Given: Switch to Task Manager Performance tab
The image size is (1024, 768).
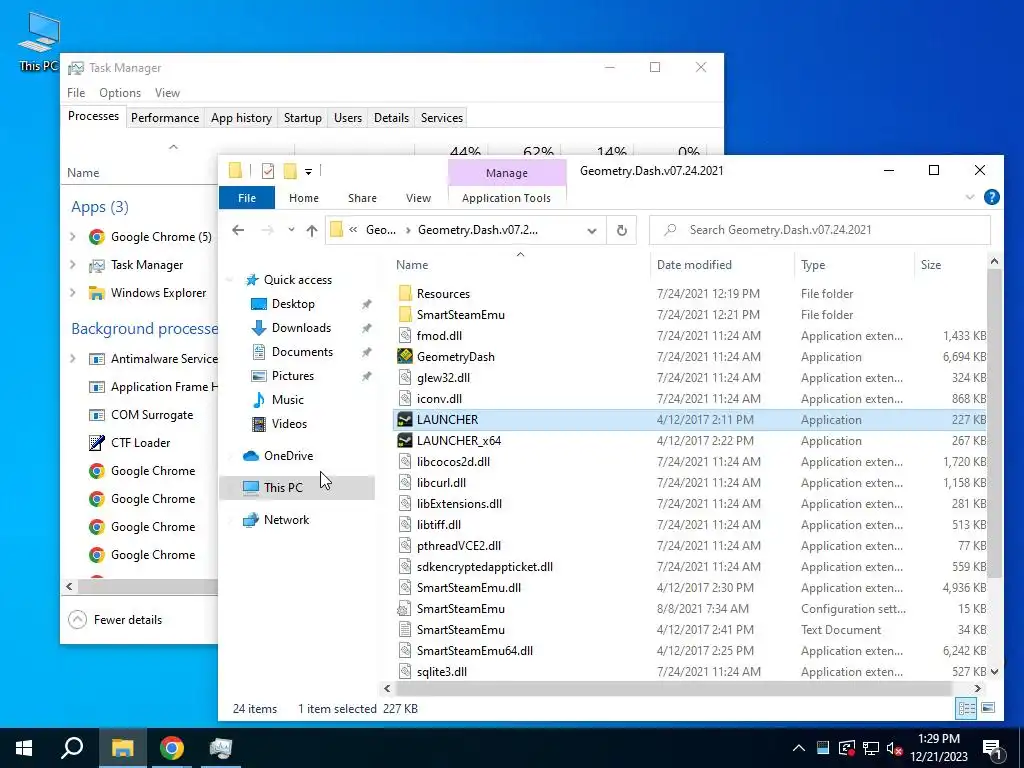Looking at the screenshot, I should 165,118.
